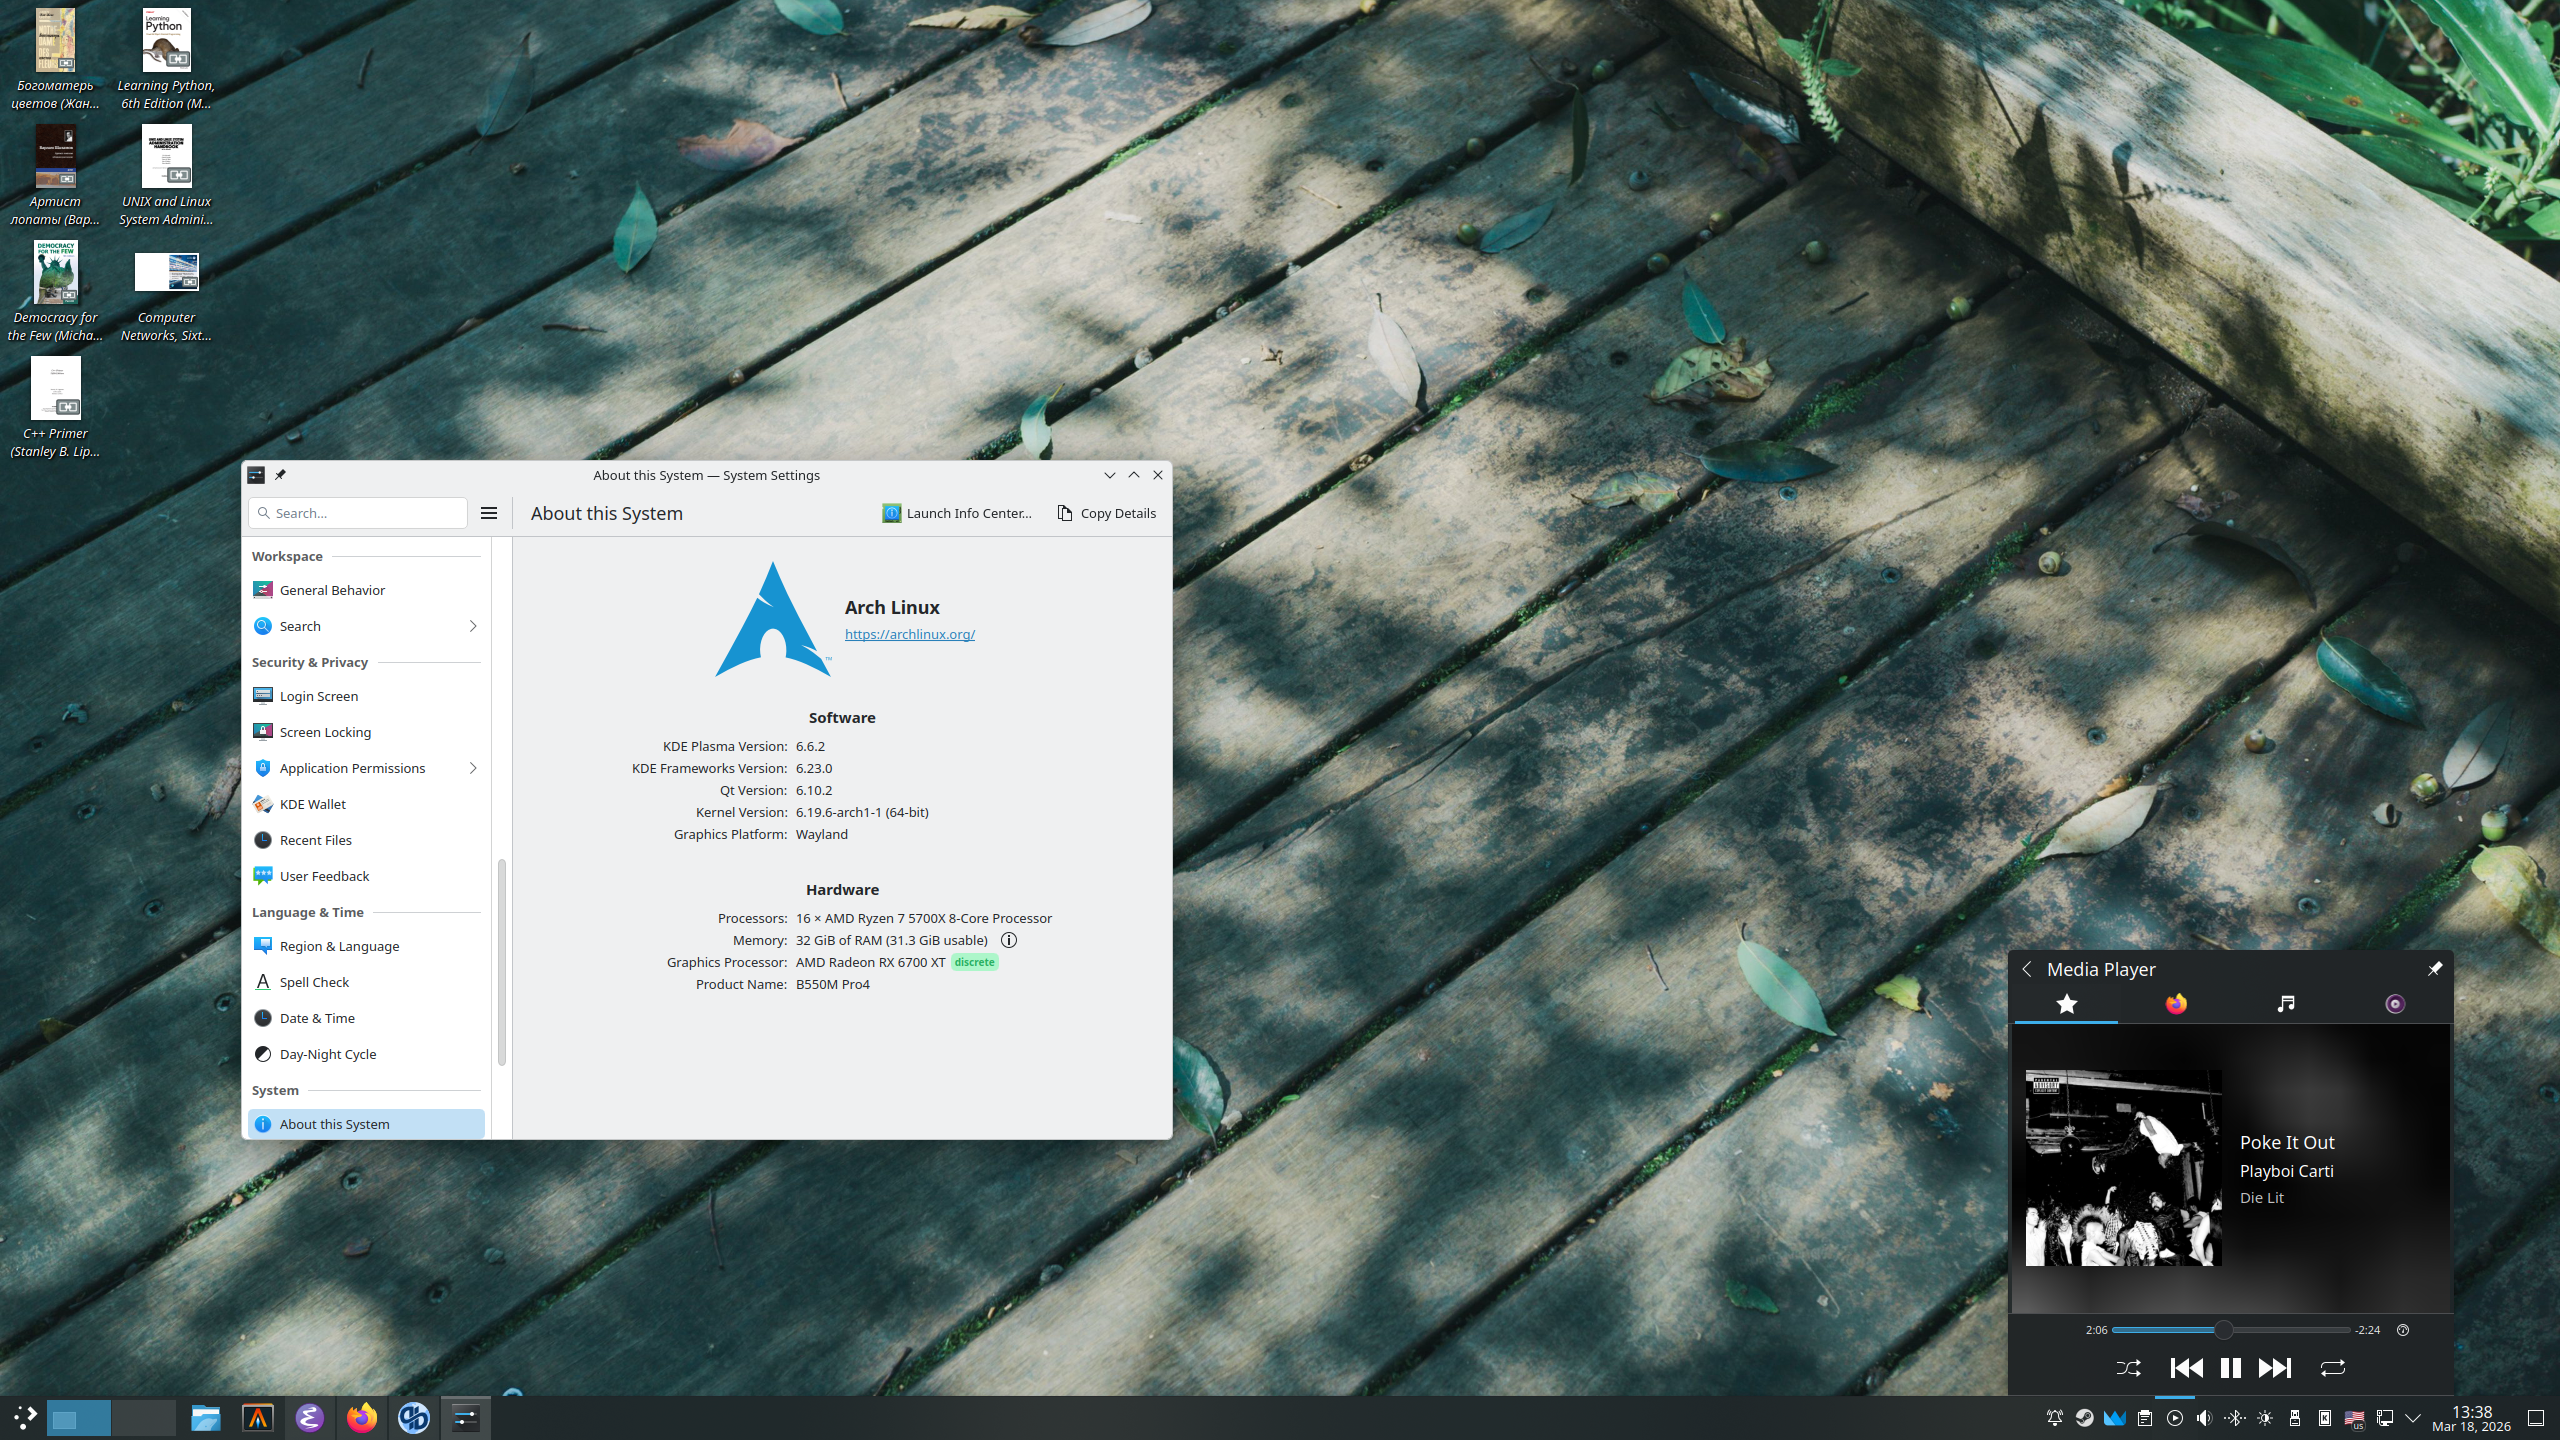Launch Firefox from the taskbar
This screenshot has width=2560, height=1440.
click(361, 1418)
